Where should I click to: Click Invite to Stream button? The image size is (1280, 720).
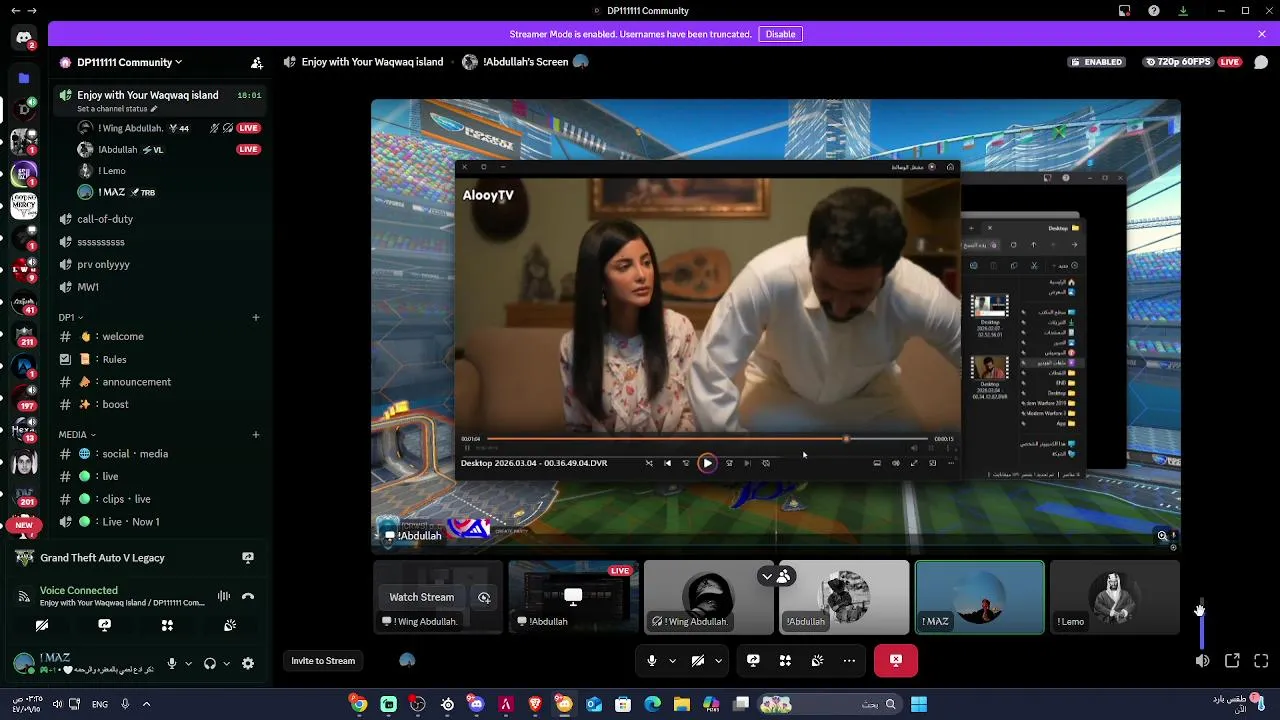323,661
